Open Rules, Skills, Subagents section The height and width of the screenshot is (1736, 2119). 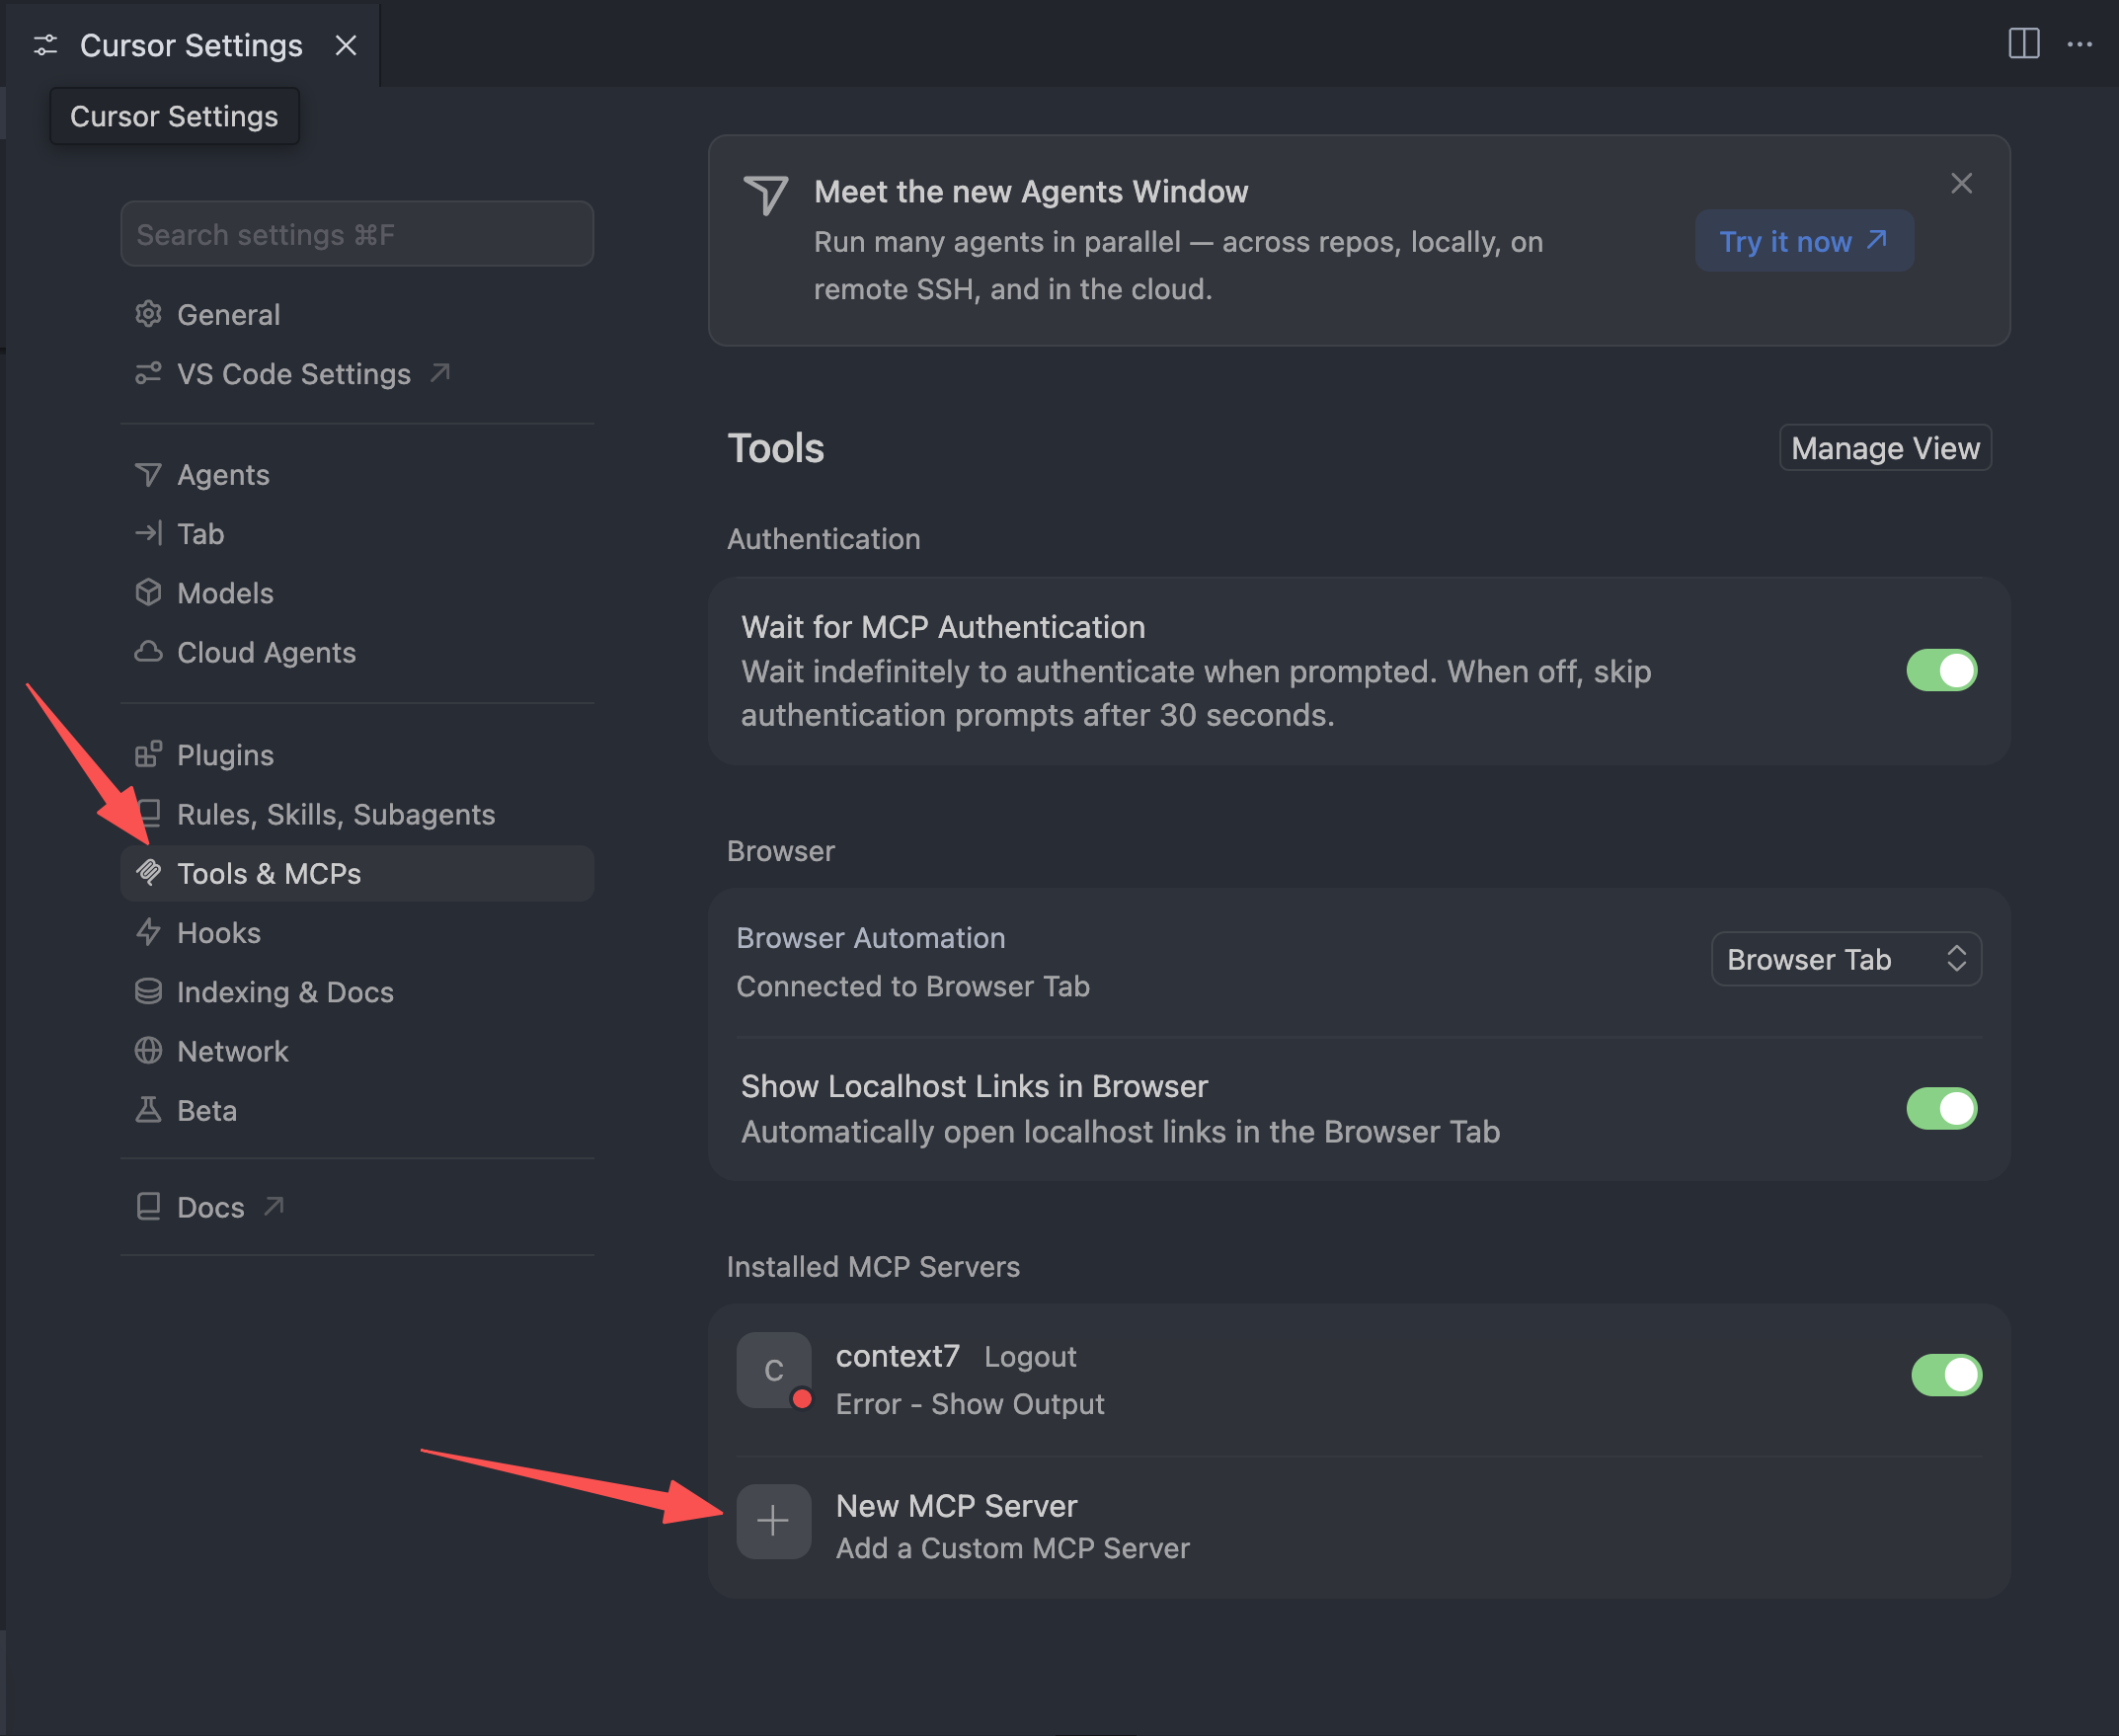pos(357,814)
